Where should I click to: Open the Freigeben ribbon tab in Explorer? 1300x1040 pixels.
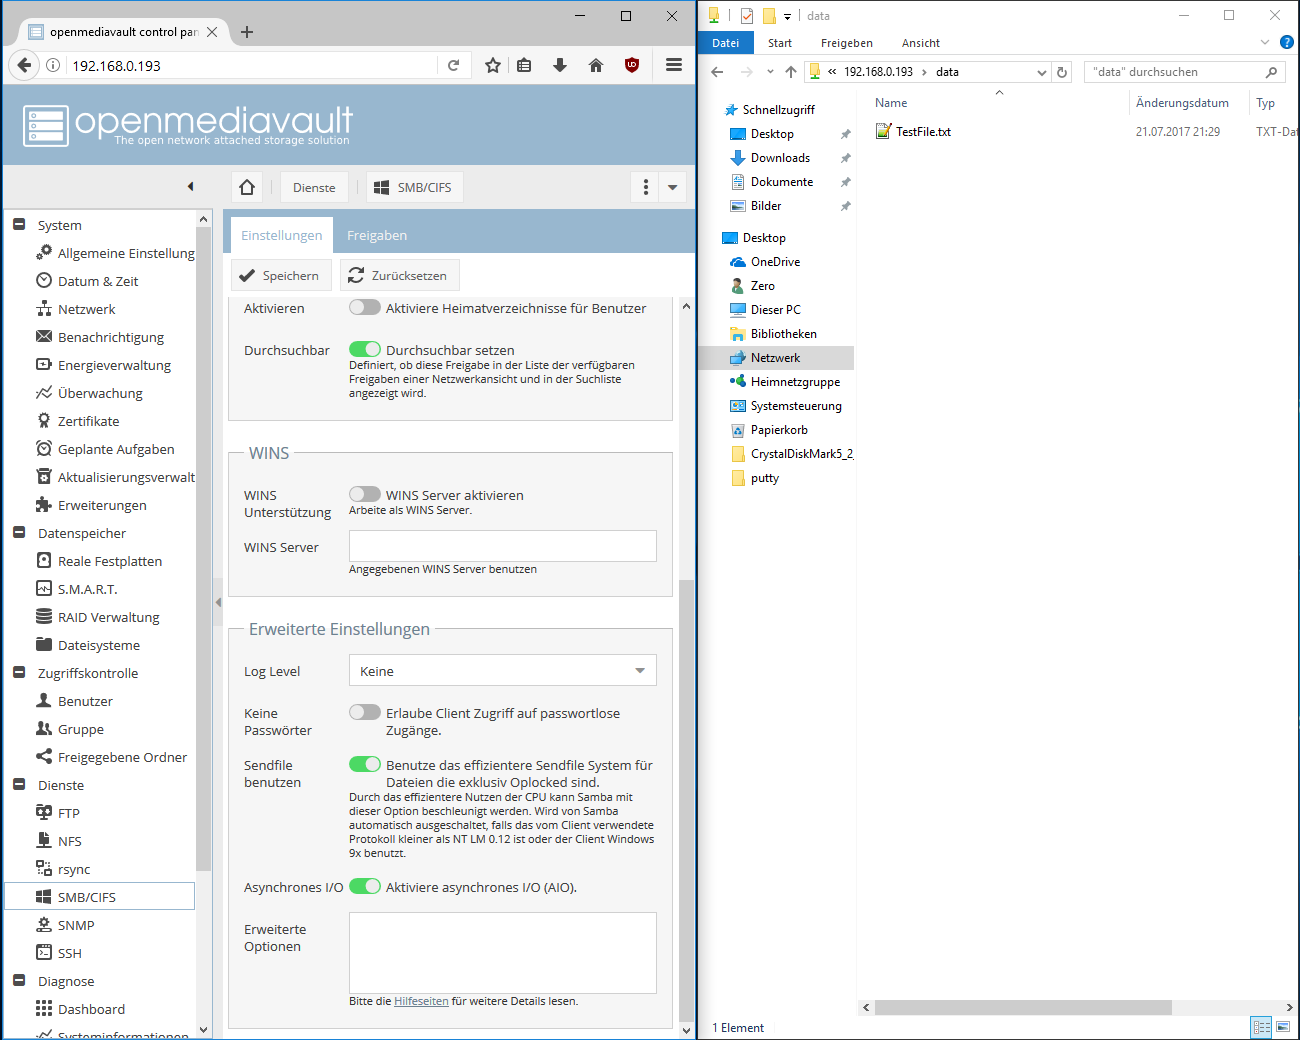[847, 43]
